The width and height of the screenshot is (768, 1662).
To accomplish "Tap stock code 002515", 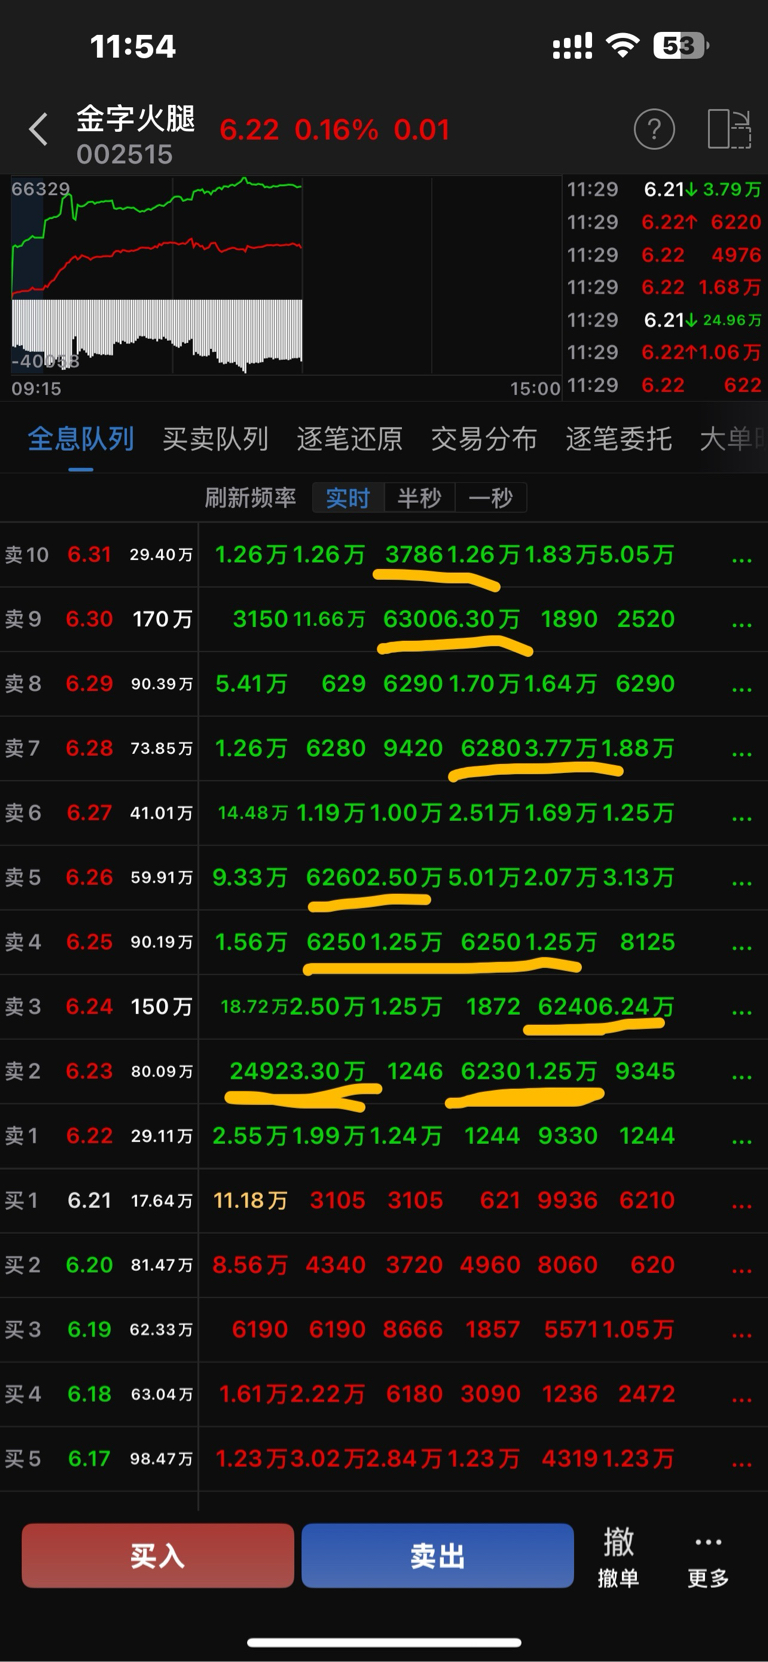I will pos(125,154).
